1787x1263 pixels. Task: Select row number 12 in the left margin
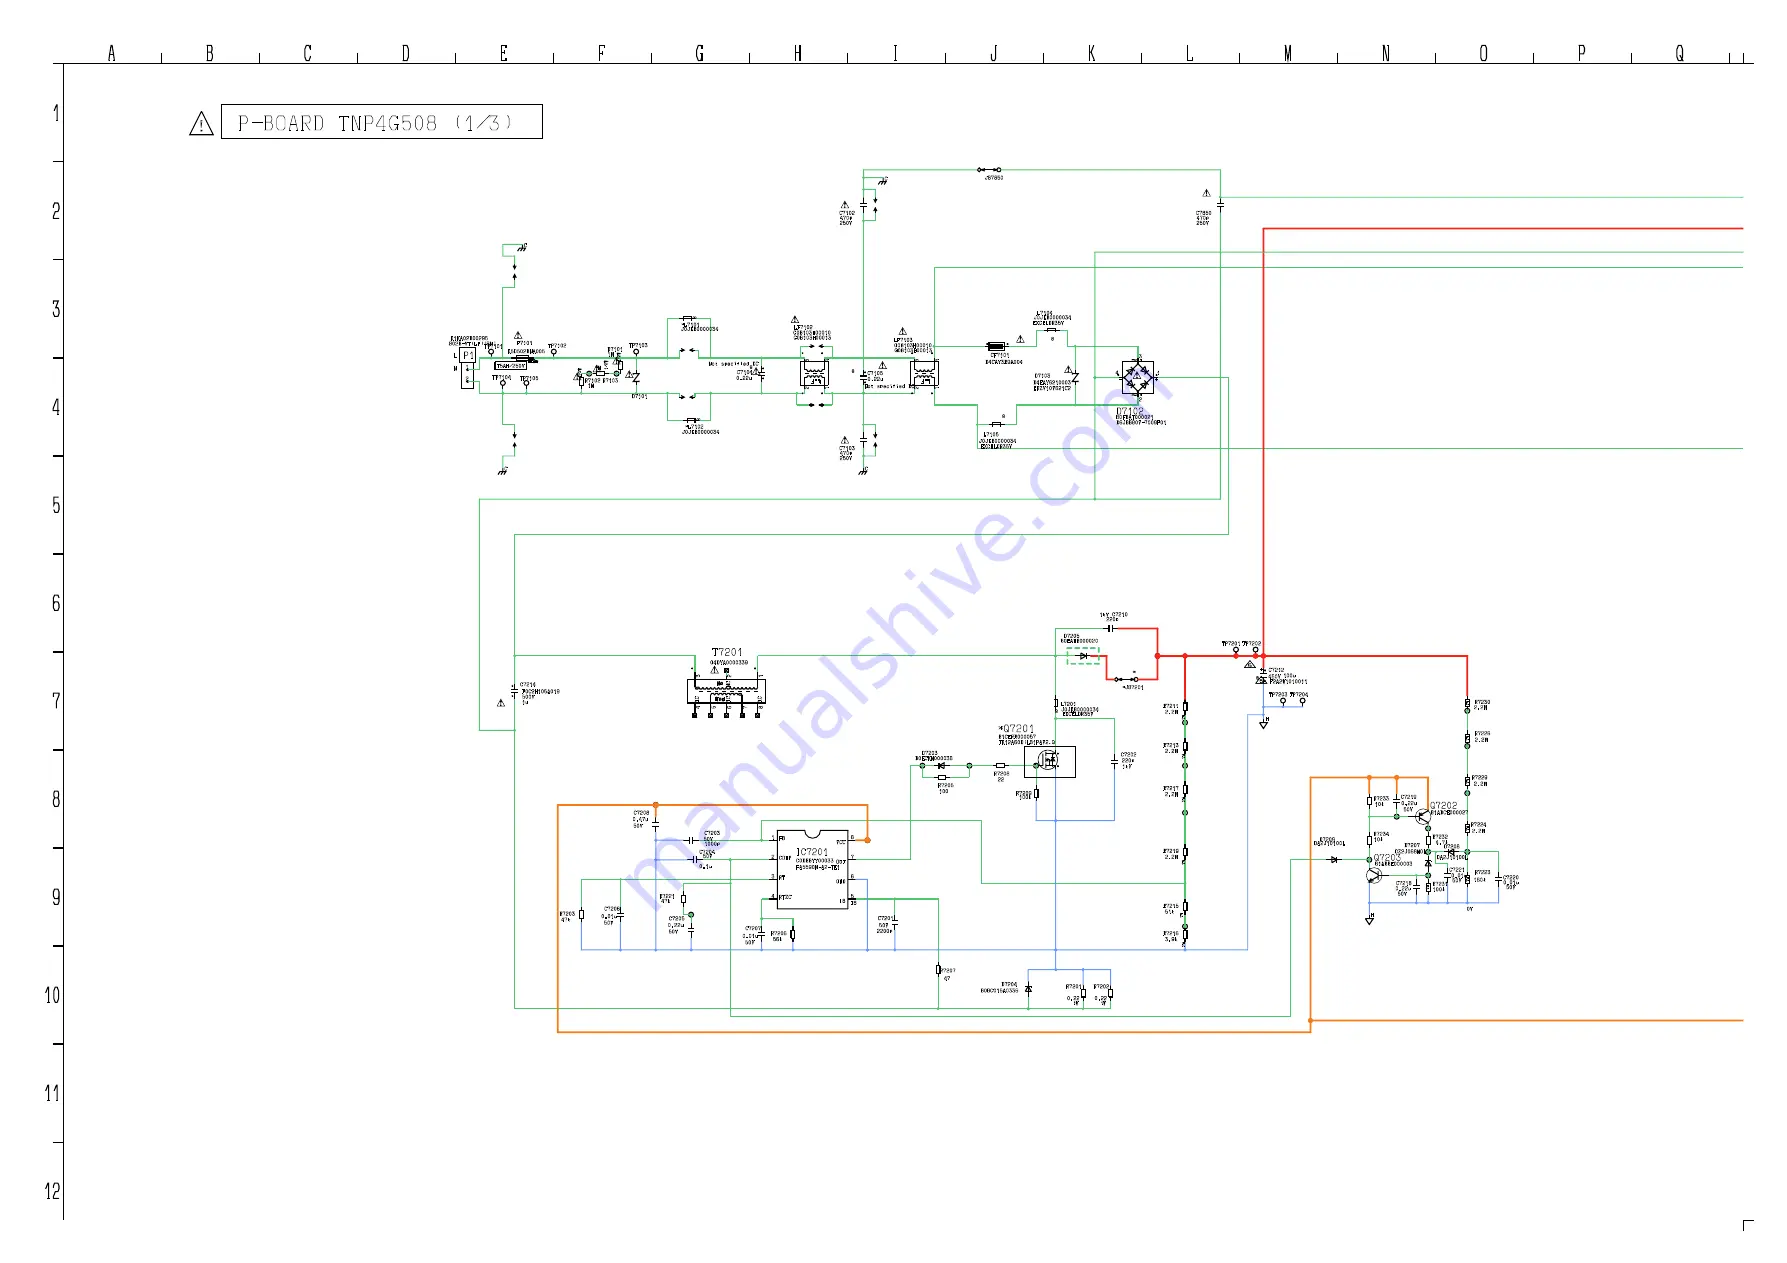tap(53, 1191)
